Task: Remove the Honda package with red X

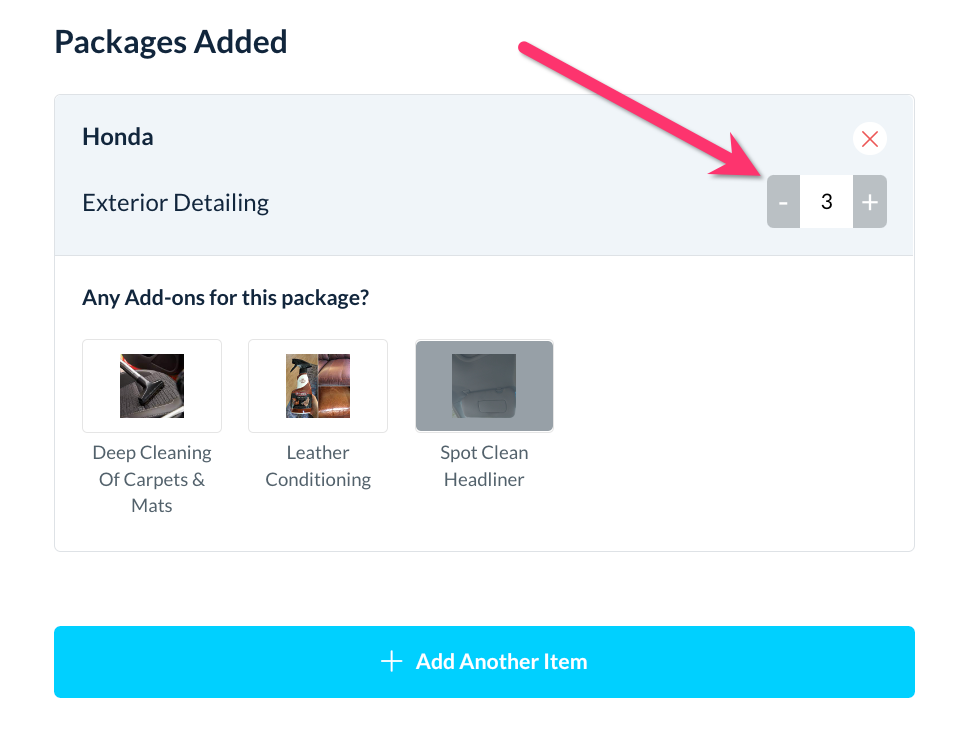Action: (869, 139)
